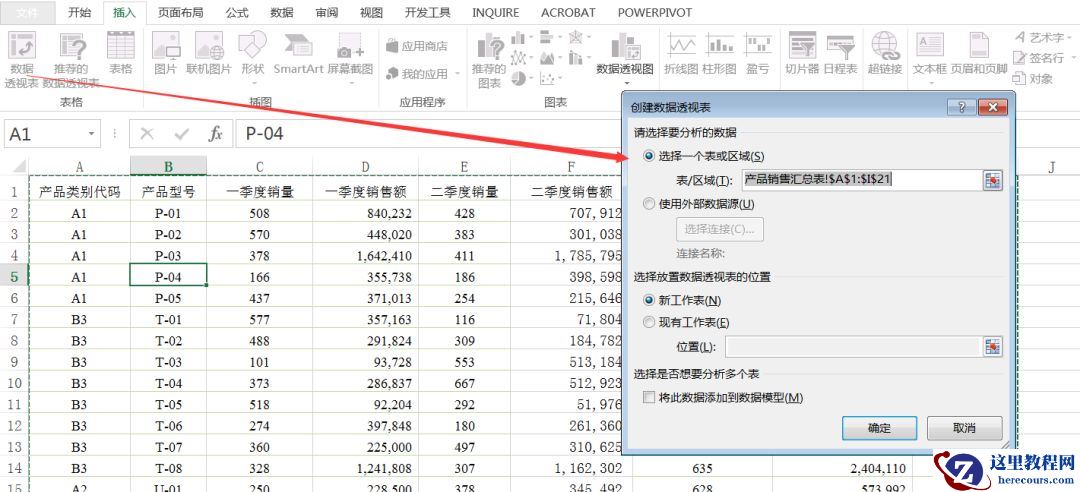Choose the 现有工作表 radio option
Screen dimensions: 1080x492
tap(648, 322)
